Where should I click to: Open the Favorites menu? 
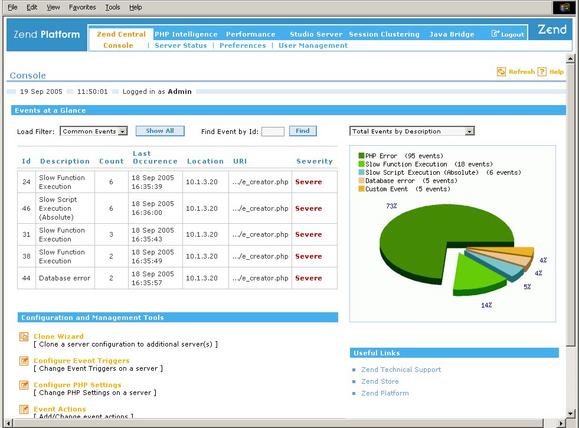pyautogui.click(x=82, y=7)
